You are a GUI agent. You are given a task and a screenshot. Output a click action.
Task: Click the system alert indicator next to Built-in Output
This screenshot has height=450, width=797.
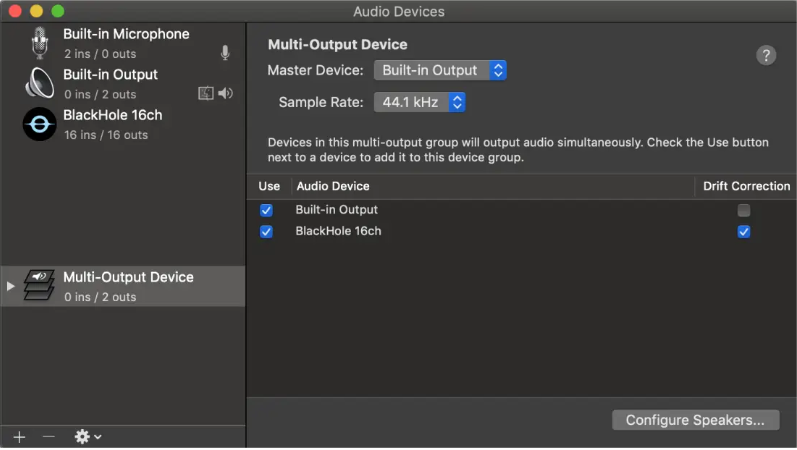(206, 93)
